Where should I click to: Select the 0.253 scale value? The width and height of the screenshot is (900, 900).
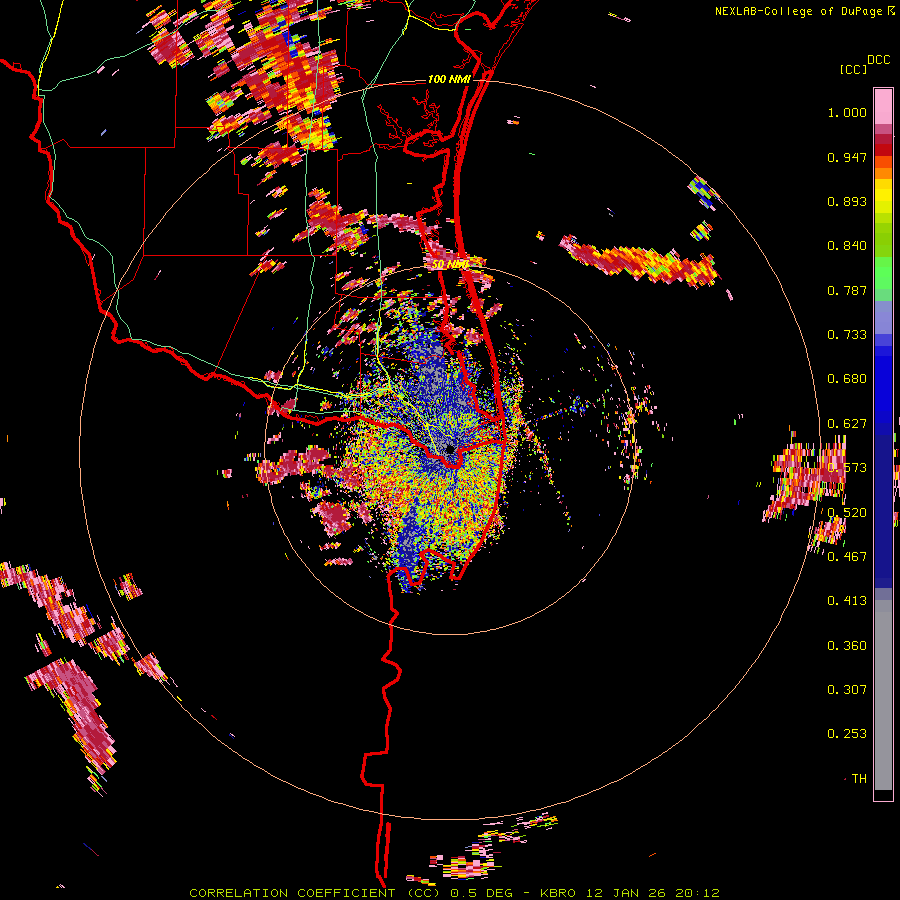847,734
